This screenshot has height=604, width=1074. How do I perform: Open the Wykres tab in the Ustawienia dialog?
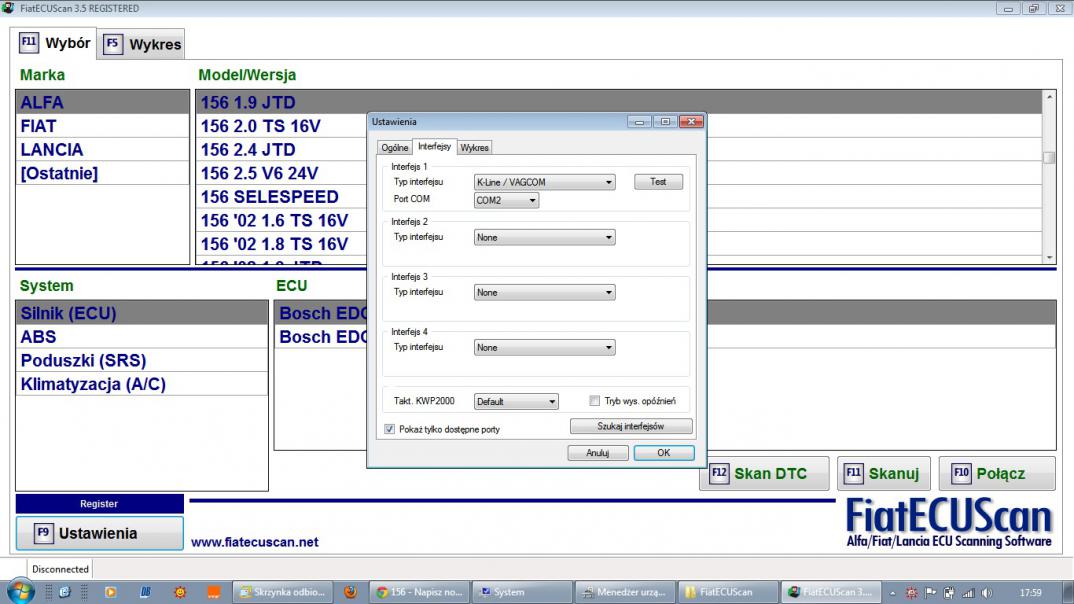point(474,147)
